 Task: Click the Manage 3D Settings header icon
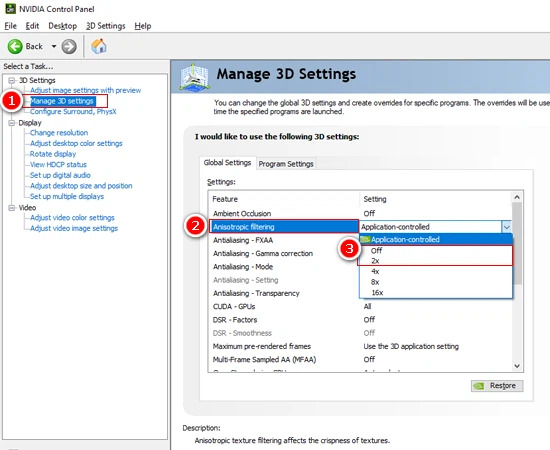click(194, 76)
